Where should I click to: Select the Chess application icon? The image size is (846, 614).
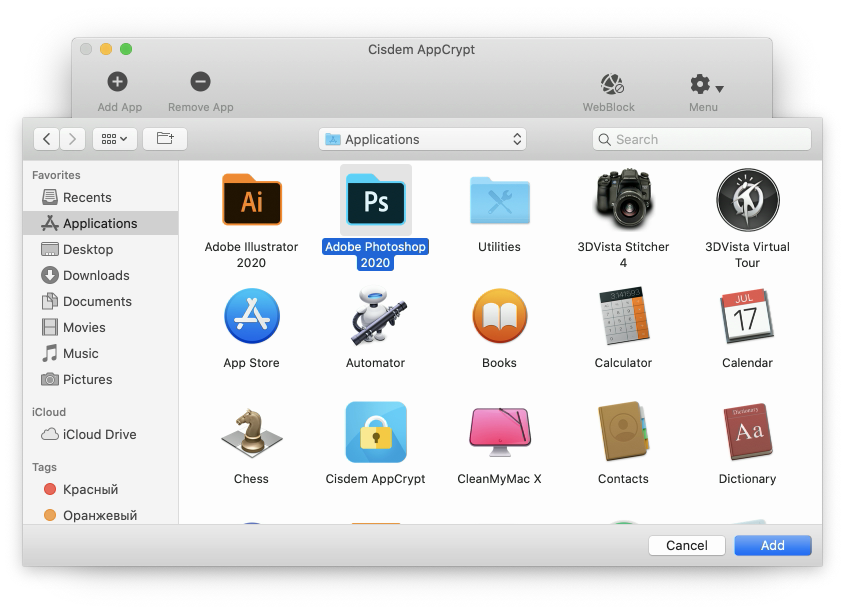pyautogui.click(x=251, y=432)
